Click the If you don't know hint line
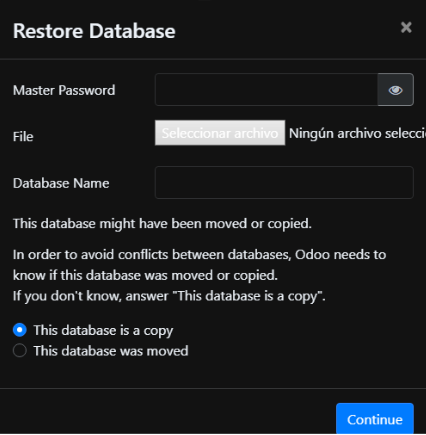This screenshot has width=426, height=435. pos(169,296)
